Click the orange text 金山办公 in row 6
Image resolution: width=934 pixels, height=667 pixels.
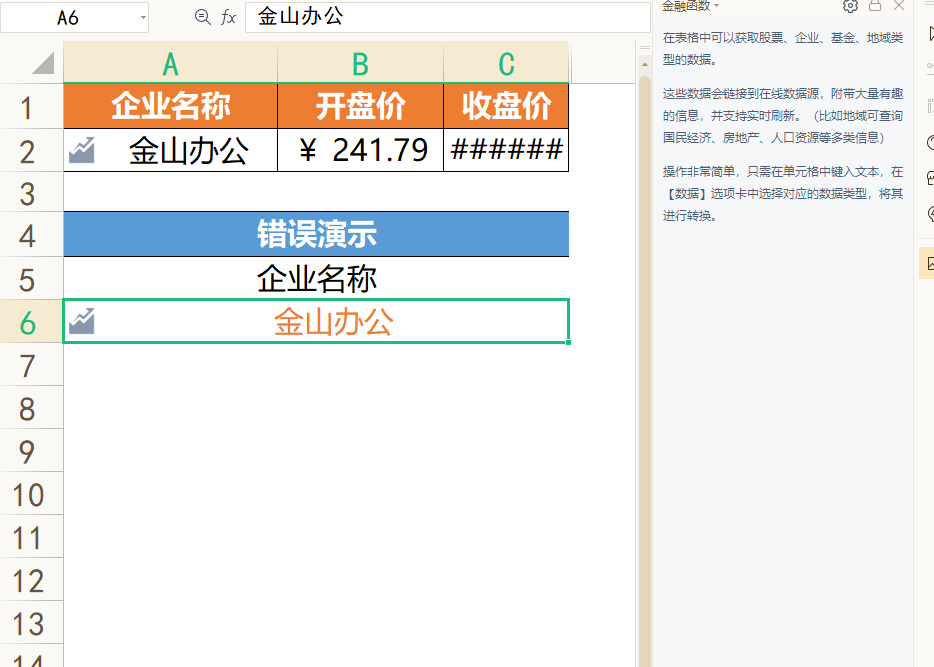pyautogui.click(x=333, y=322)
